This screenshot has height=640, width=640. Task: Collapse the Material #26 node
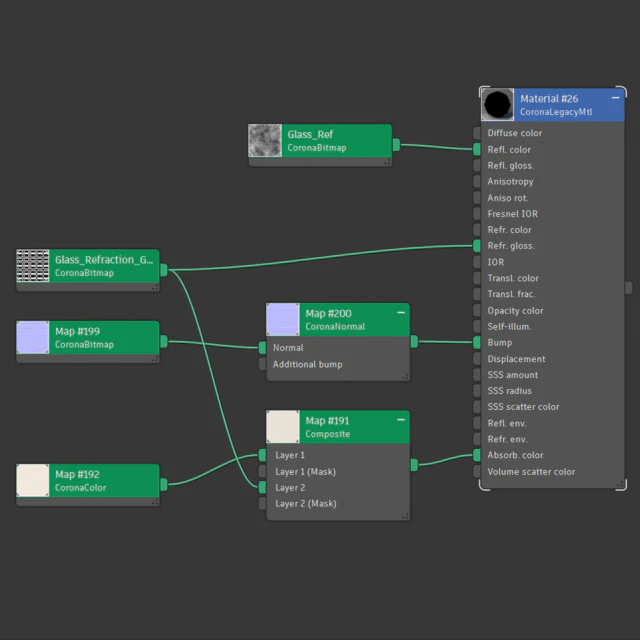point(616,98)
